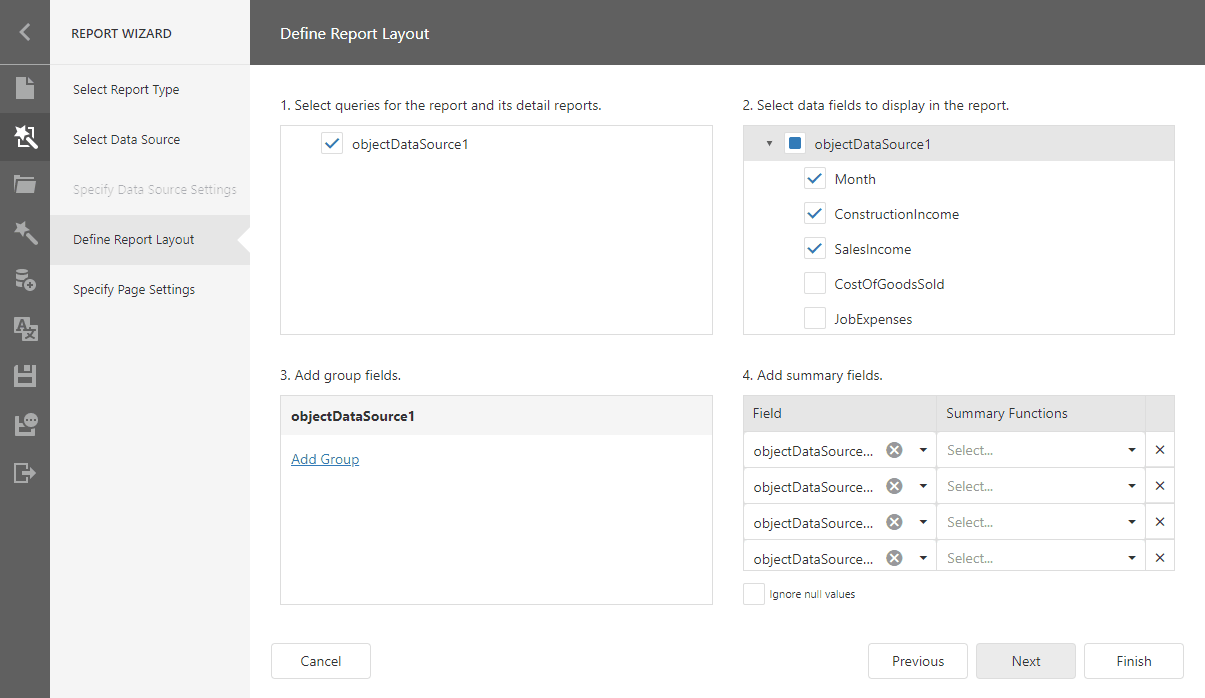The height and width of the screenshot is (698, 1205).
Task: Uncheck the Month data field
Action: point(814,178)
